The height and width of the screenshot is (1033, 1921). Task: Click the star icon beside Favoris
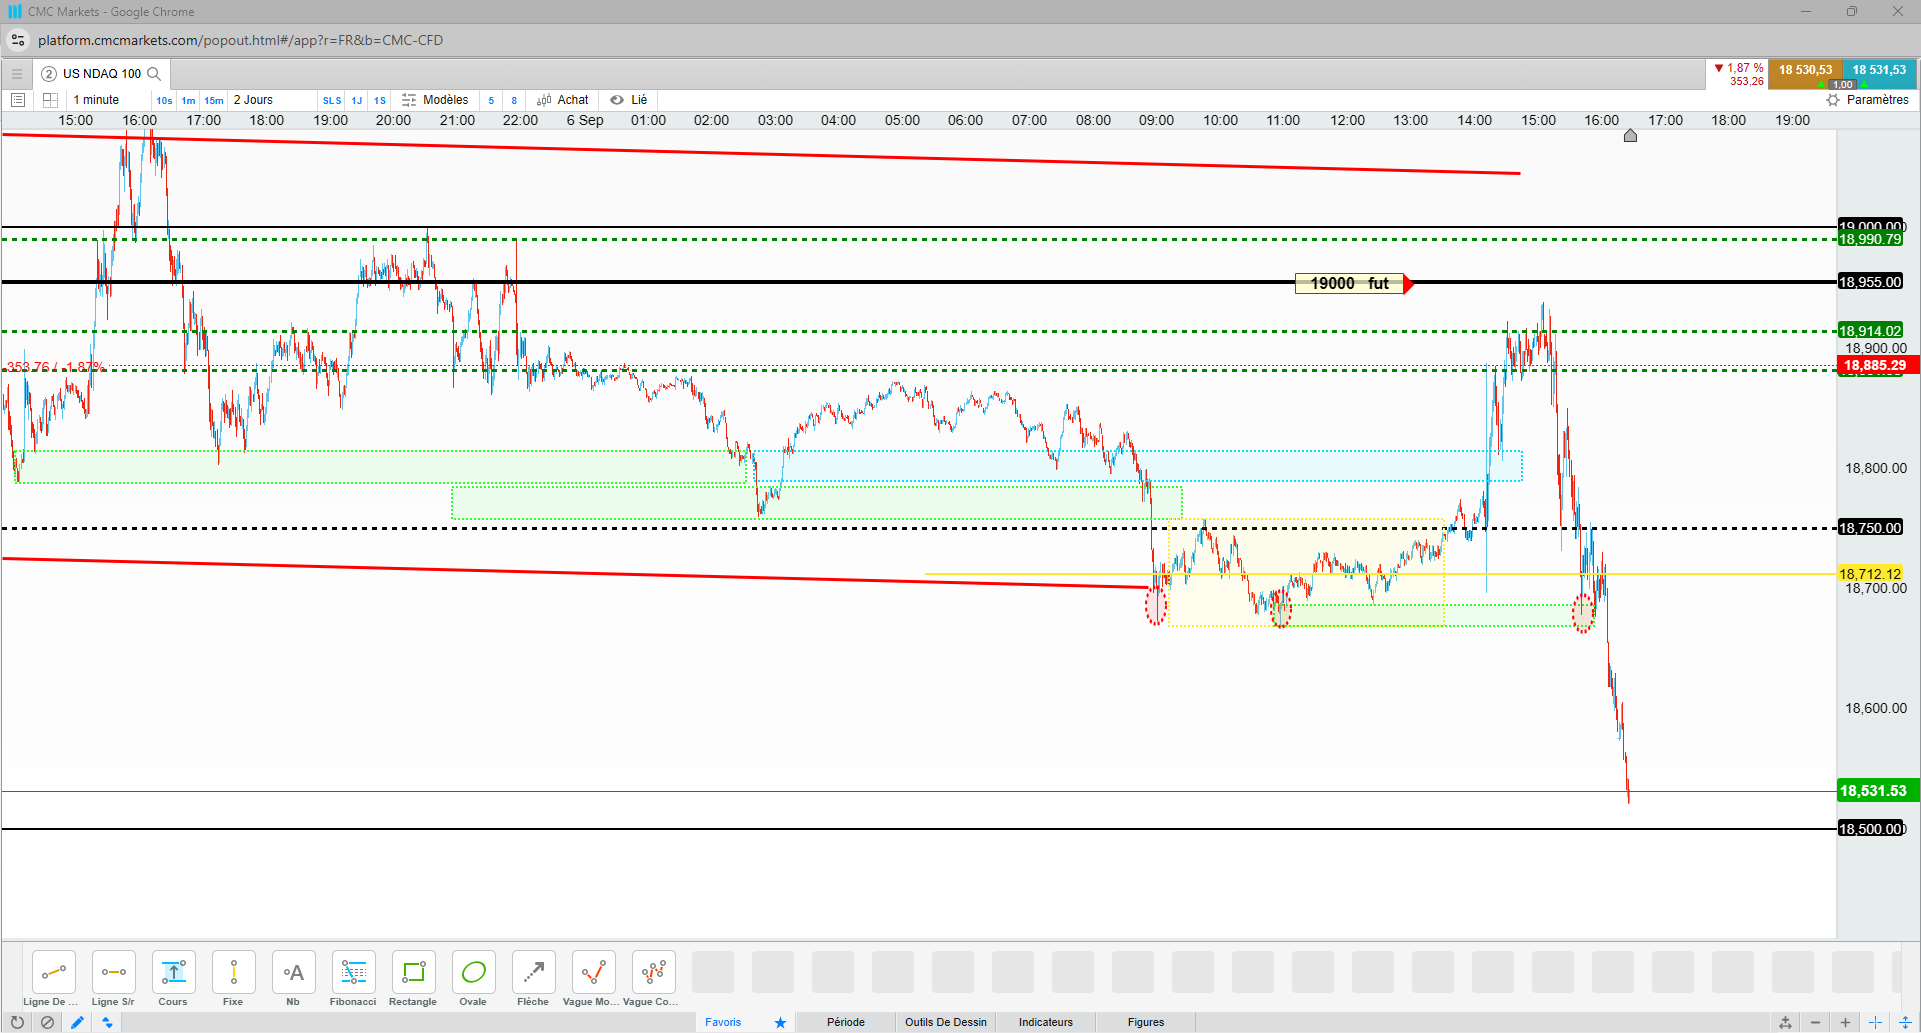click(780, 1022)
